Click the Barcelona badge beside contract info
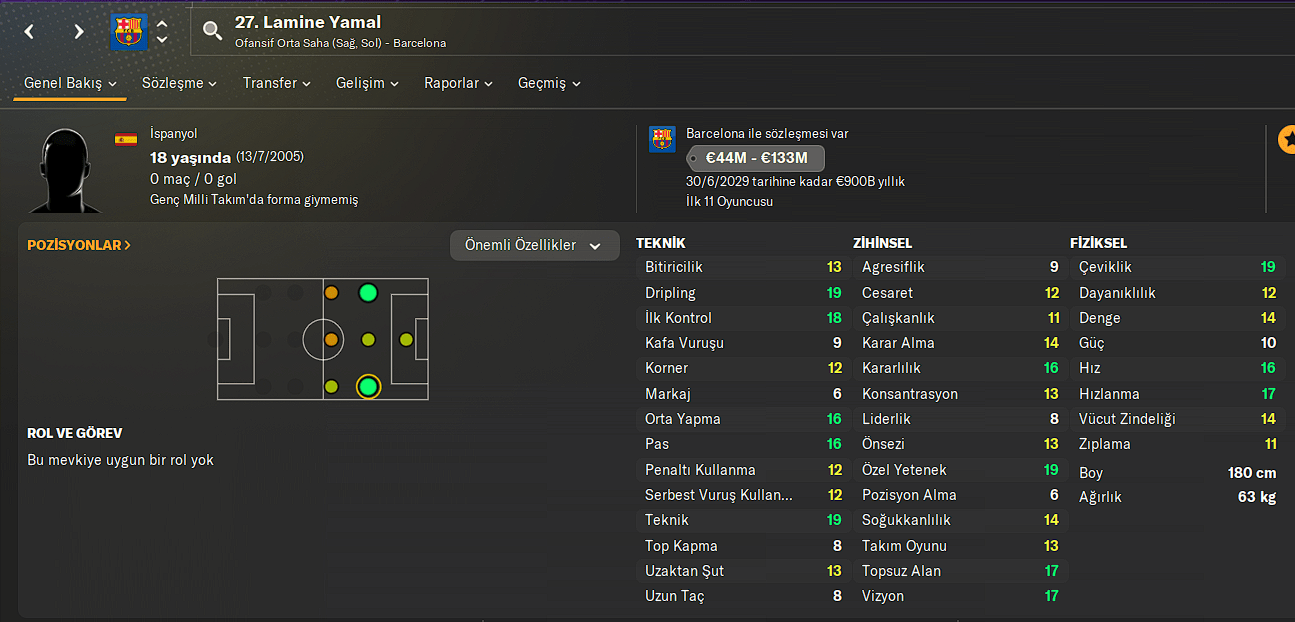Image resolution: width=1295 pixels, height=622 pixels. click(x=662, y=139)
